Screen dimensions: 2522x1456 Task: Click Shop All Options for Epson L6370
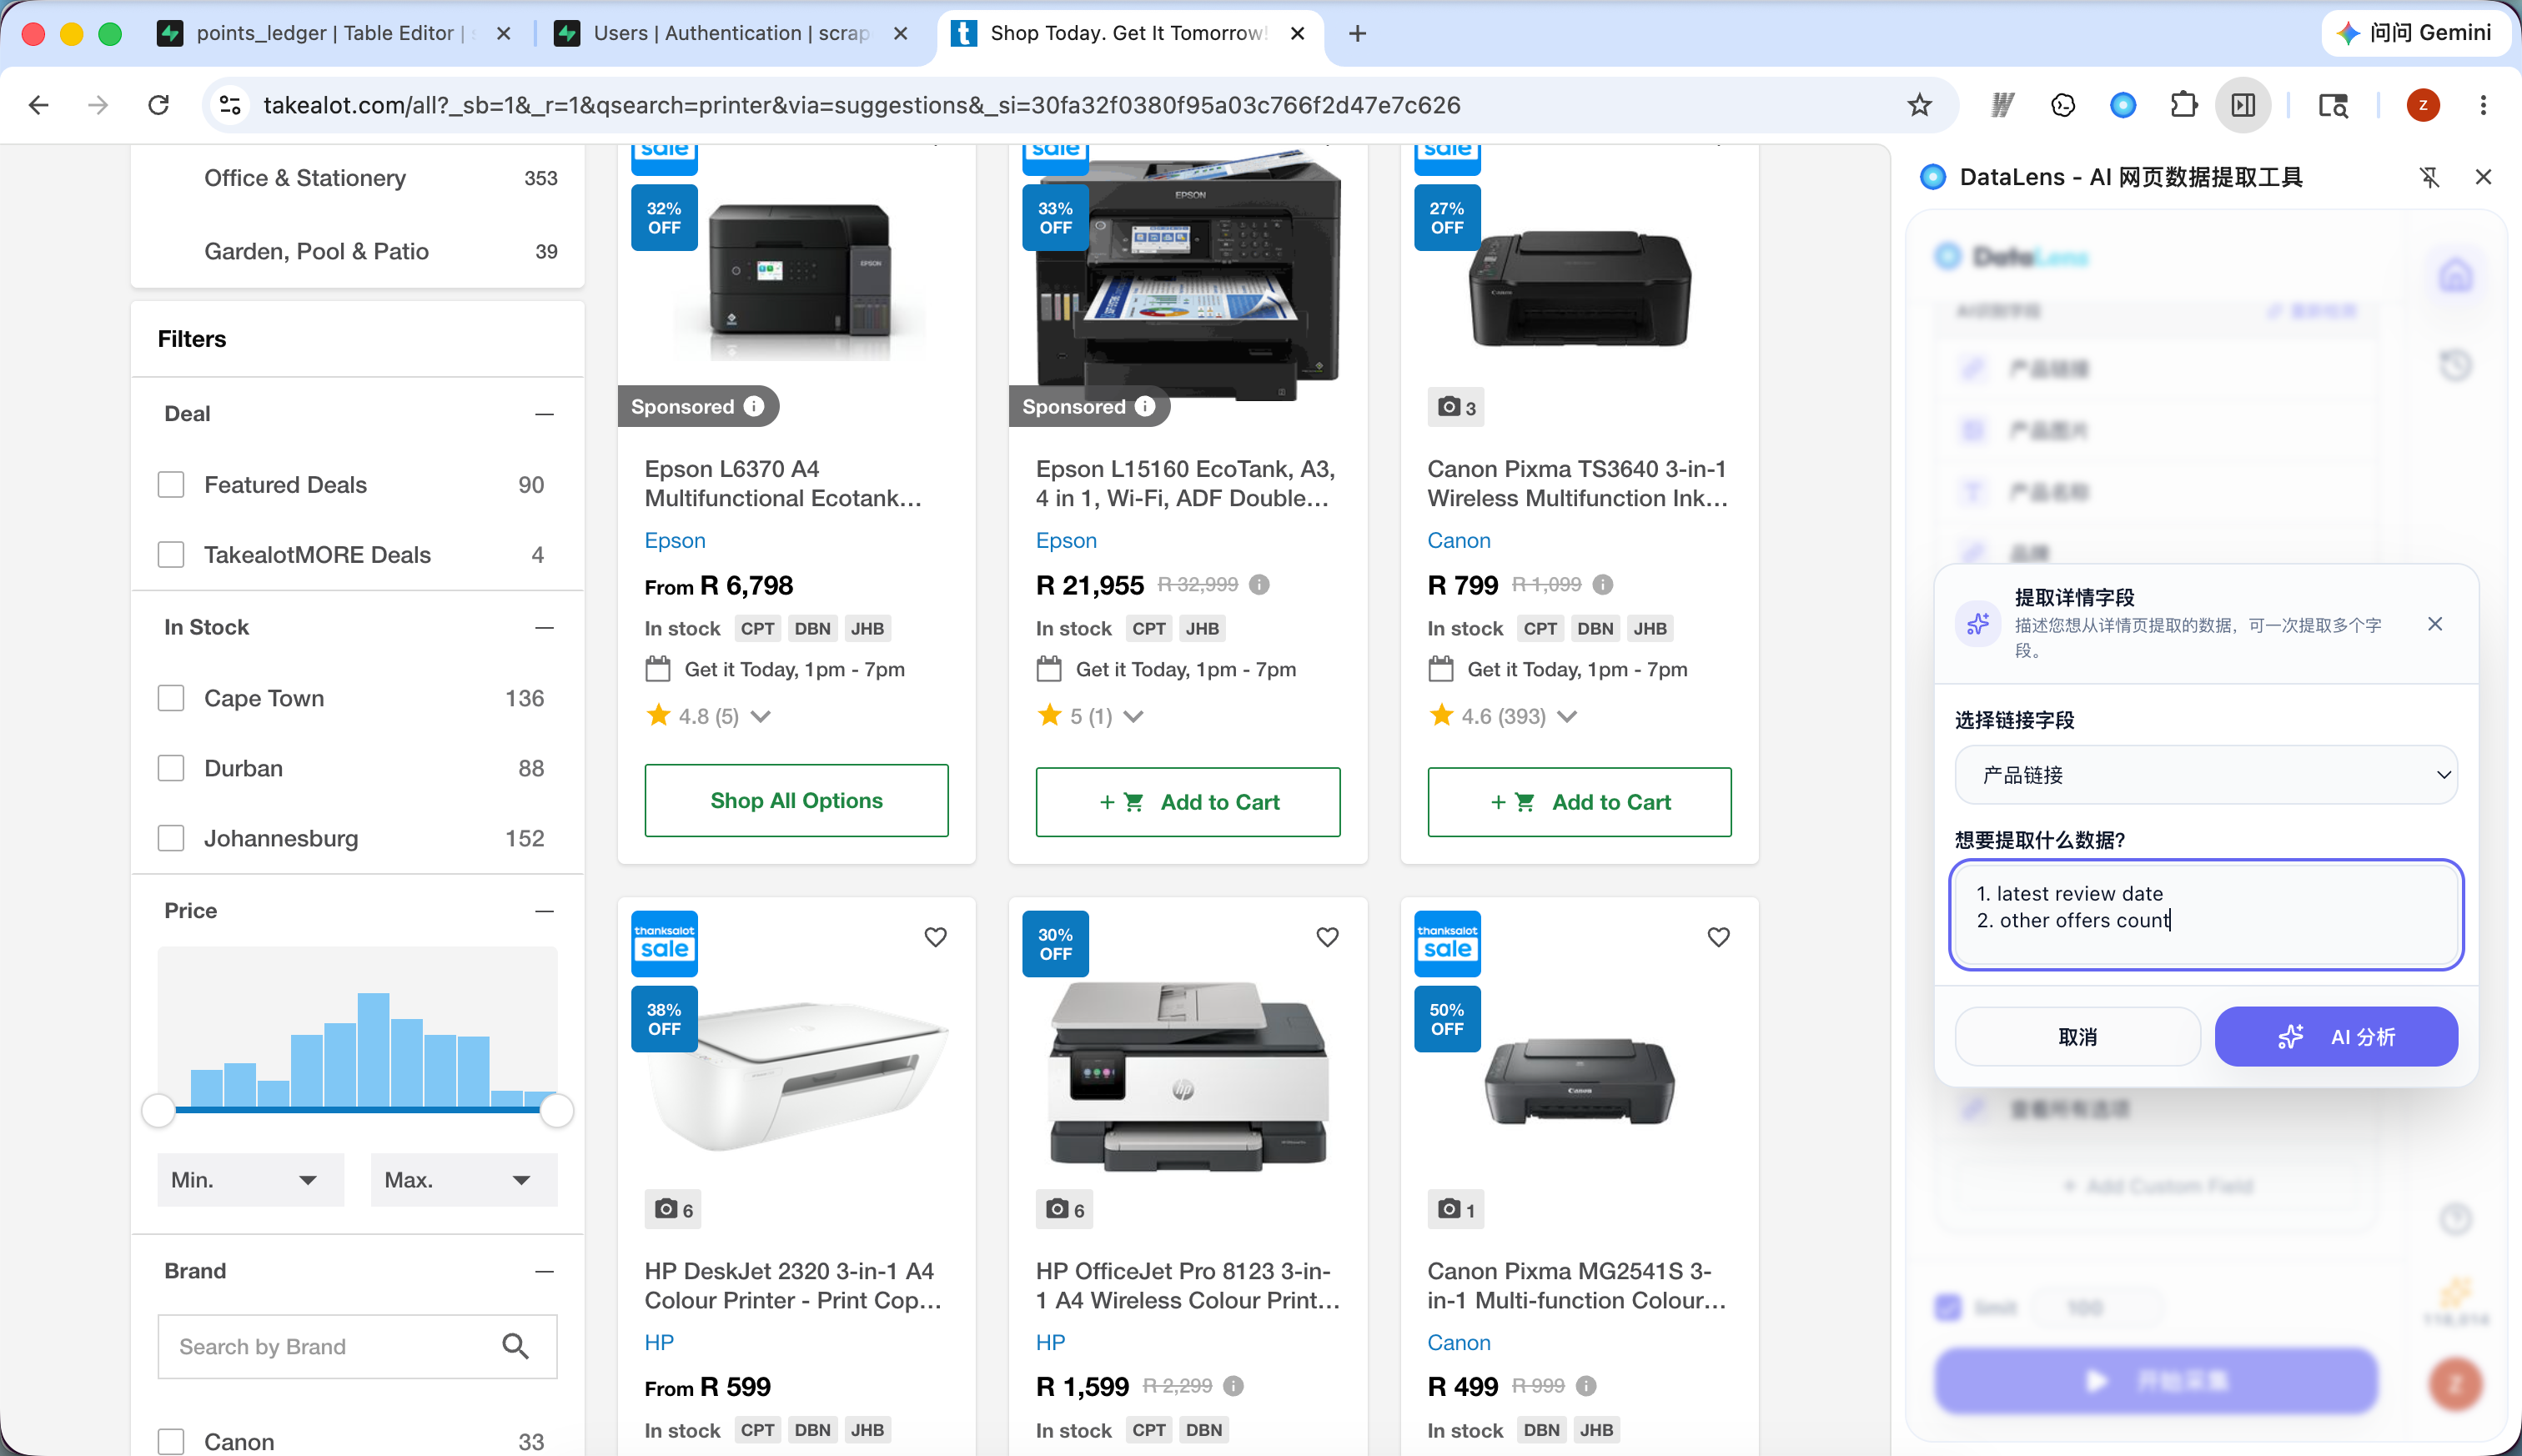click(x=796, y=801)
